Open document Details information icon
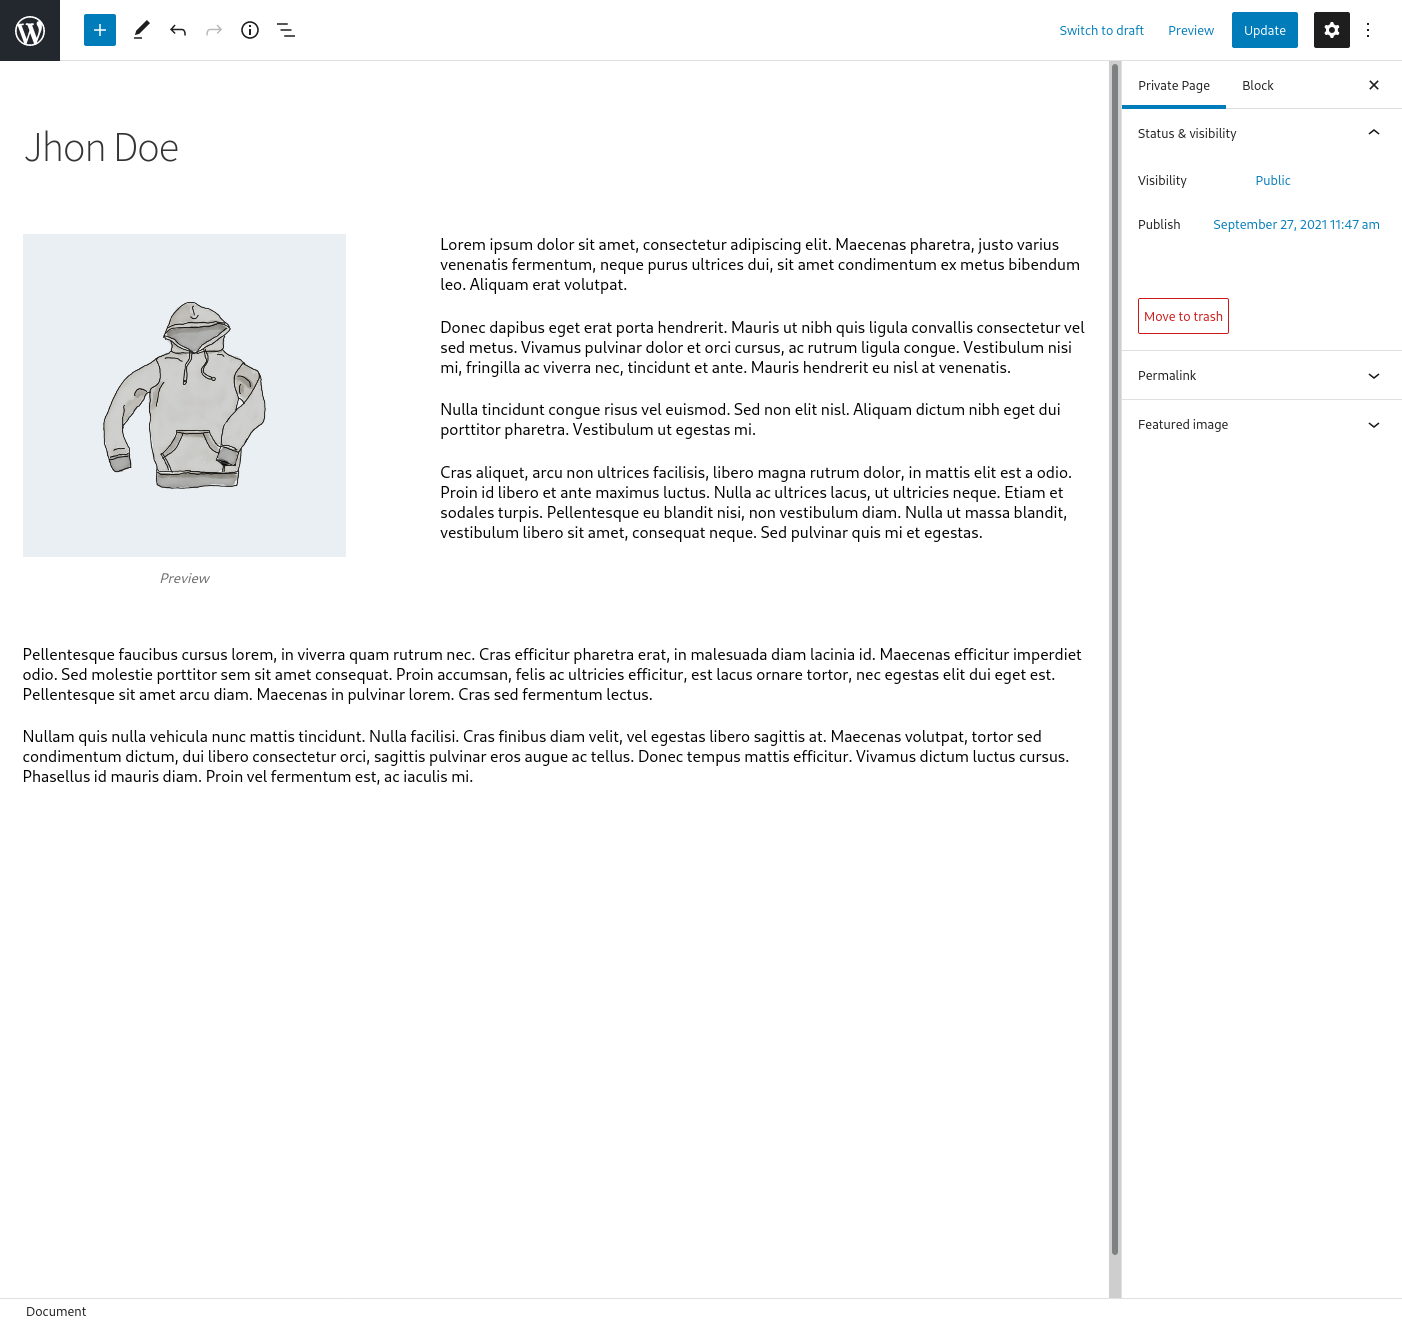Screen dimensions: 1402x1323 (x=249, y=30)
